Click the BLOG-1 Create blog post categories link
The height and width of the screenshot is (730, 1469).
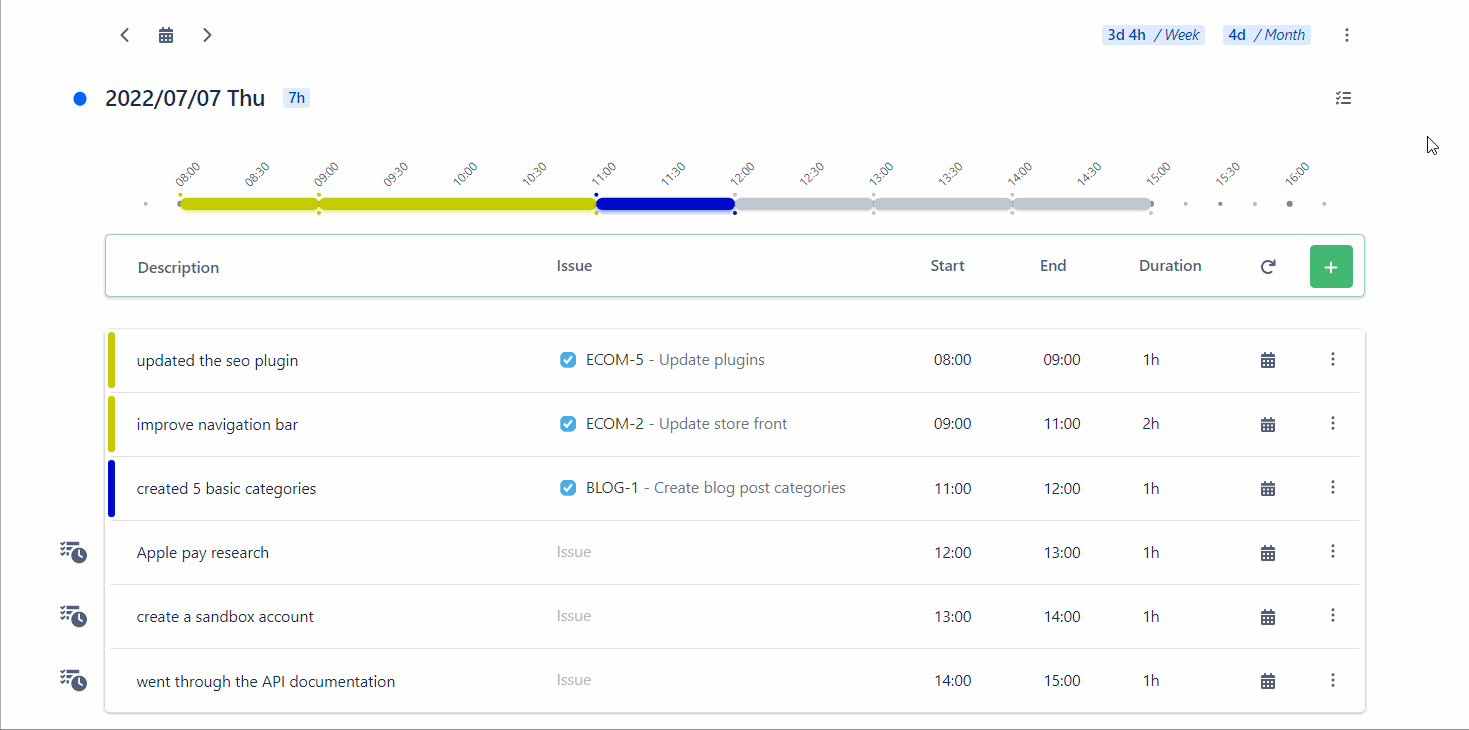point(715,488)
